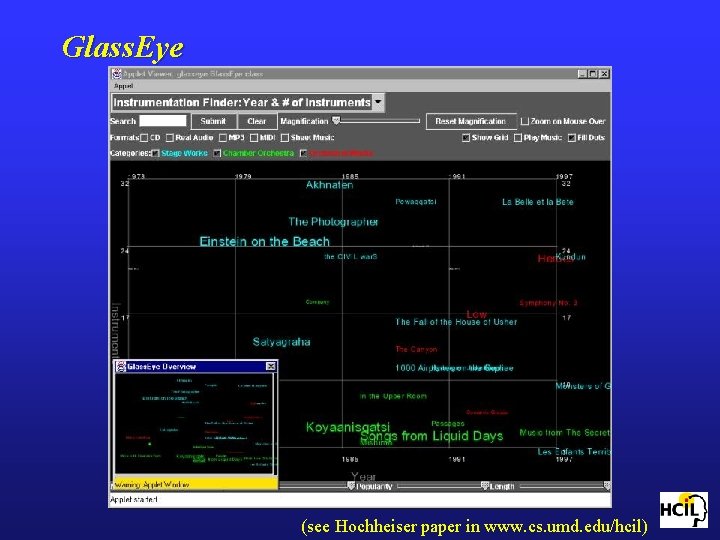Image resolution: width=720 pixels, height=540 pixels.
Task: Click the red Low label
Action: (477, 315)
